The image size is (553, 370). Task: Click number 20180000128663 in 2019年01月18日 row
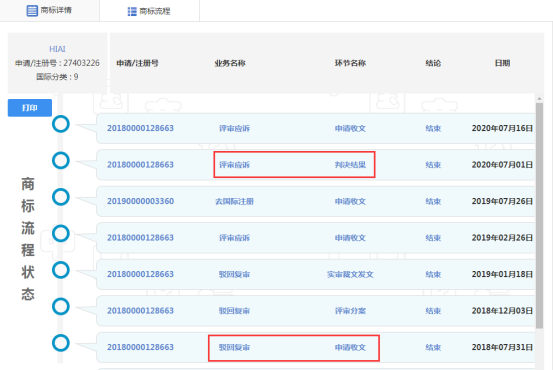[140, 274]
